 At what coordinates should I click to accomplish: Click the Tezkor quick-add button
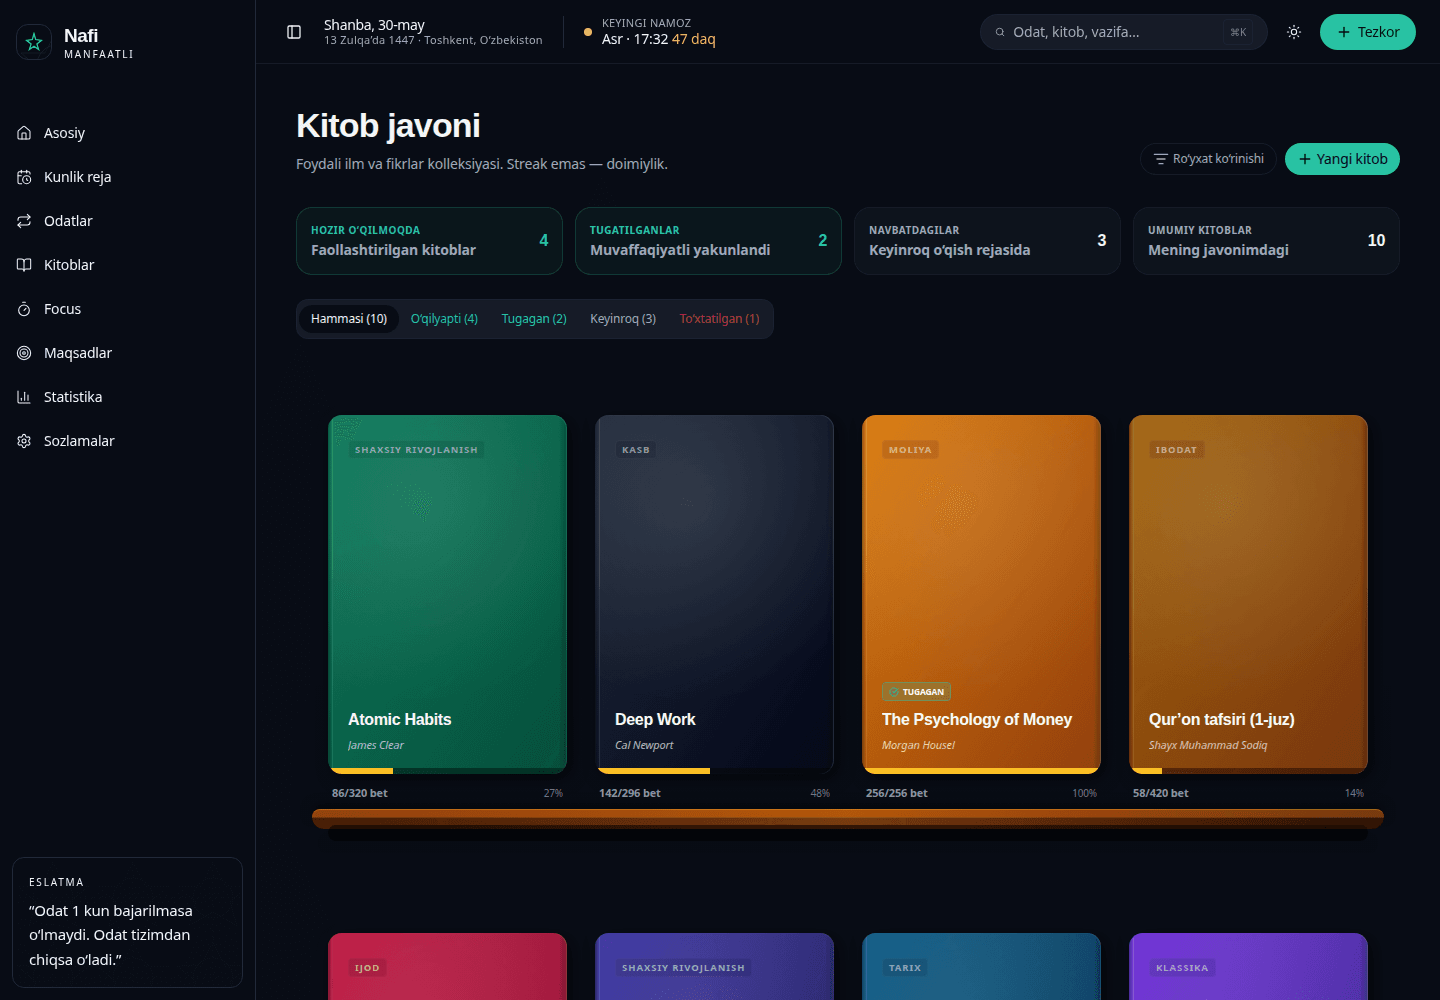[1368, 32]
